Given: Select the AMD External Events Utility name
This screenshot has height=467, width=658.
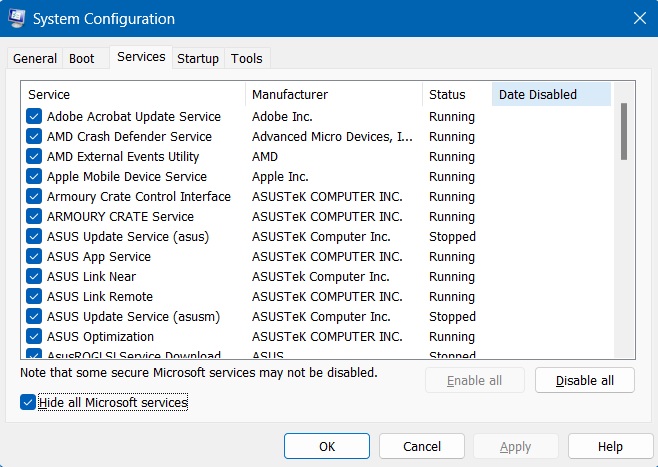Looking at the screenshot, I should click(123, 157).
